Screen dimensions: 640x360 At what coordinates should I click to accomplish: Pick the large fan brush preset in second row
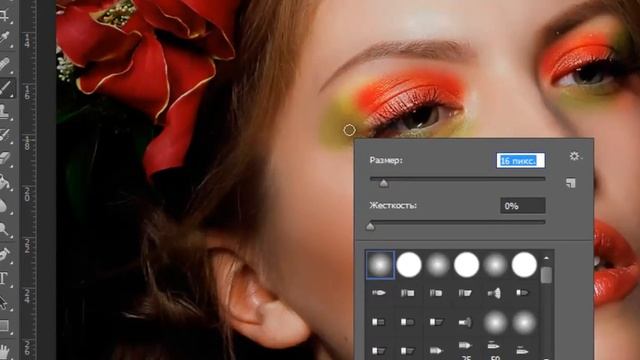[x=495, y=293]
